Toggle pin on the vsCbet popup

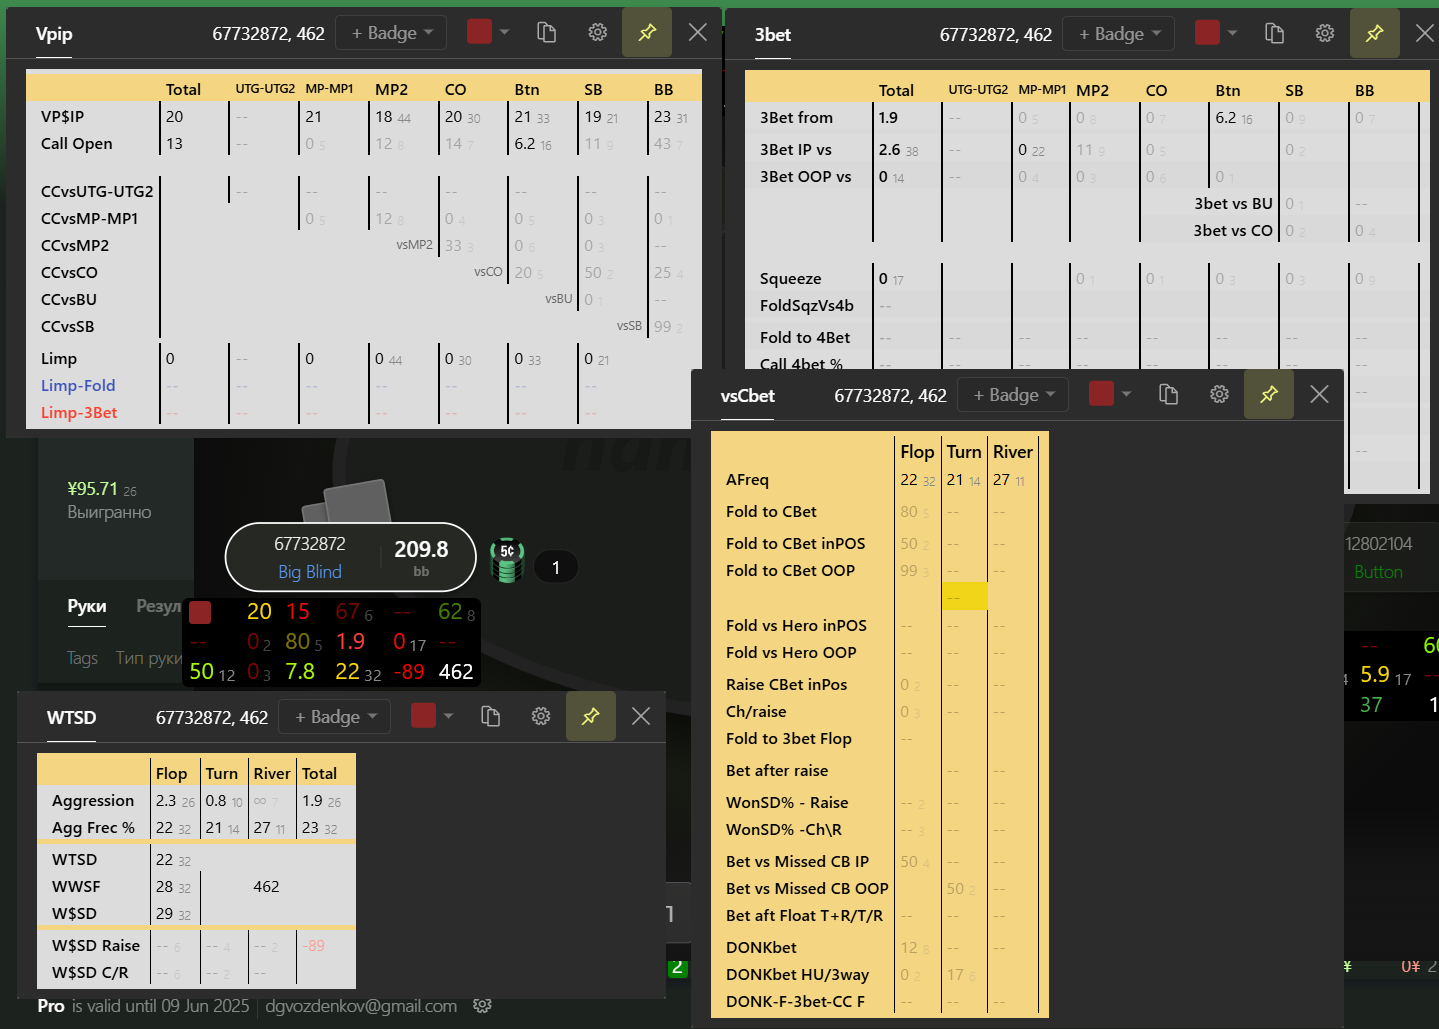tap(1269, 395)
